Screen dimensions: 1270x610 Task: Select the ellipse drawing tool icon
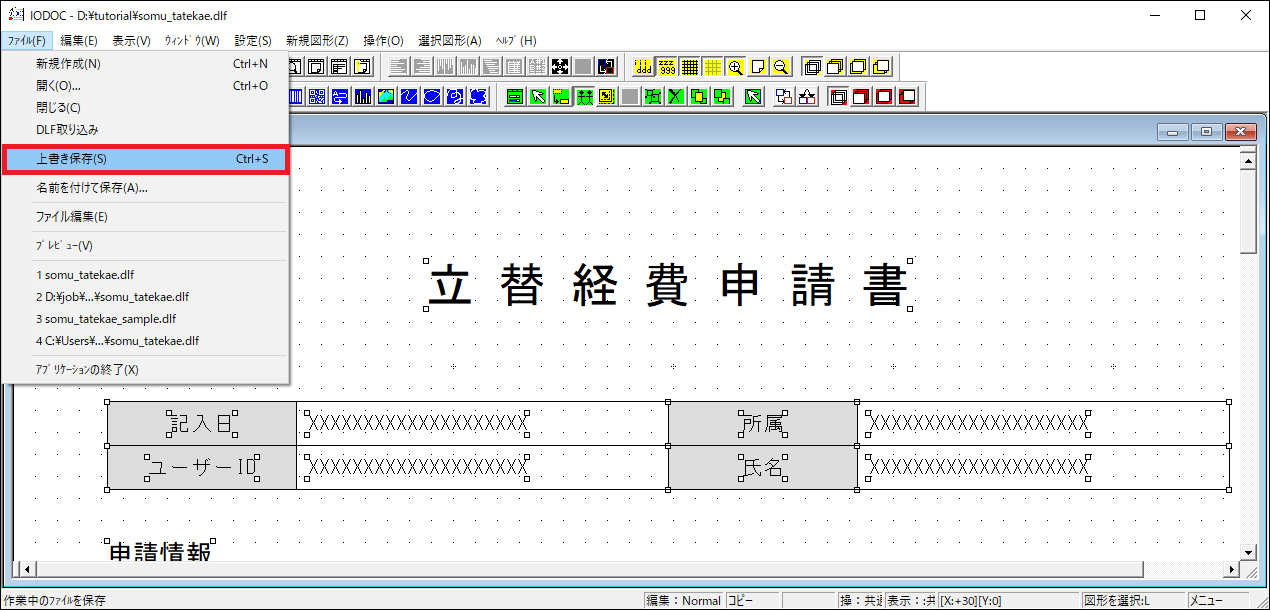point(431,97)
